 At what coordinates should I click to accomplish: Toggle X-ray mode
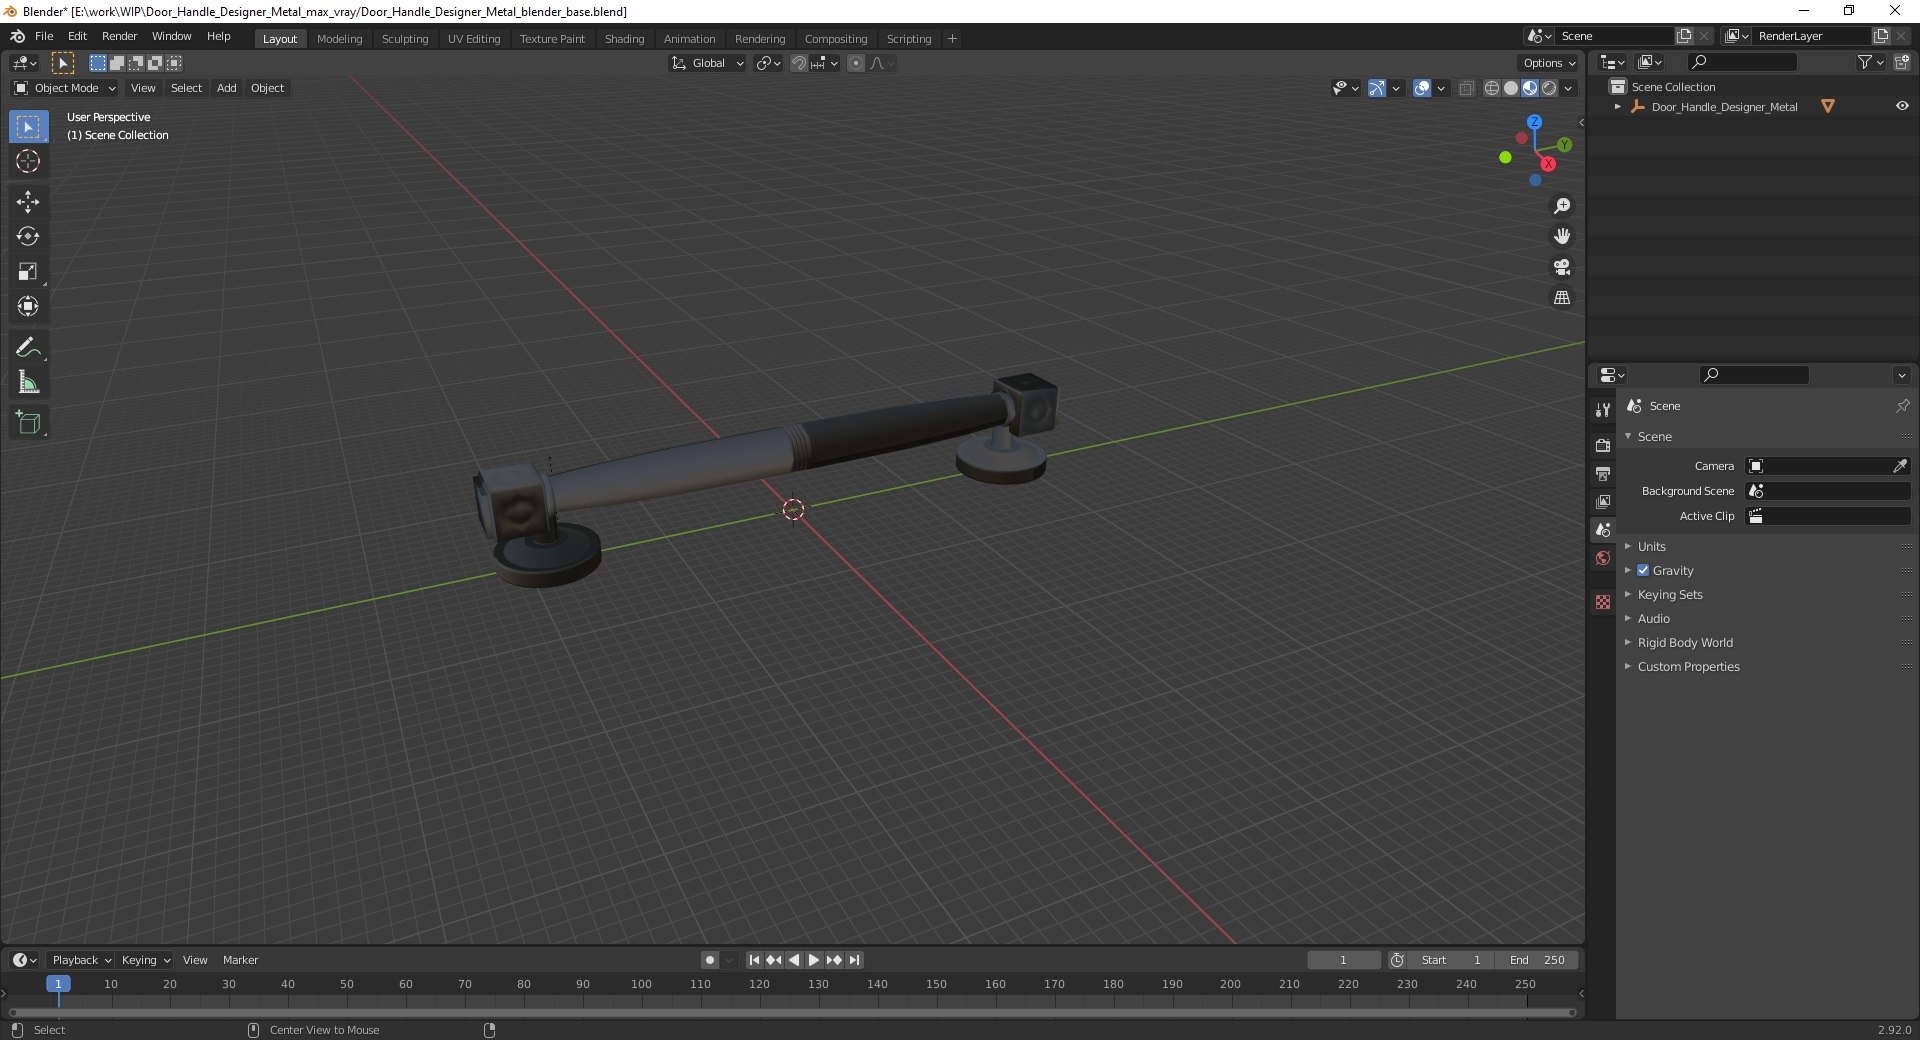pyautogui.click(x=1467, y=88)
